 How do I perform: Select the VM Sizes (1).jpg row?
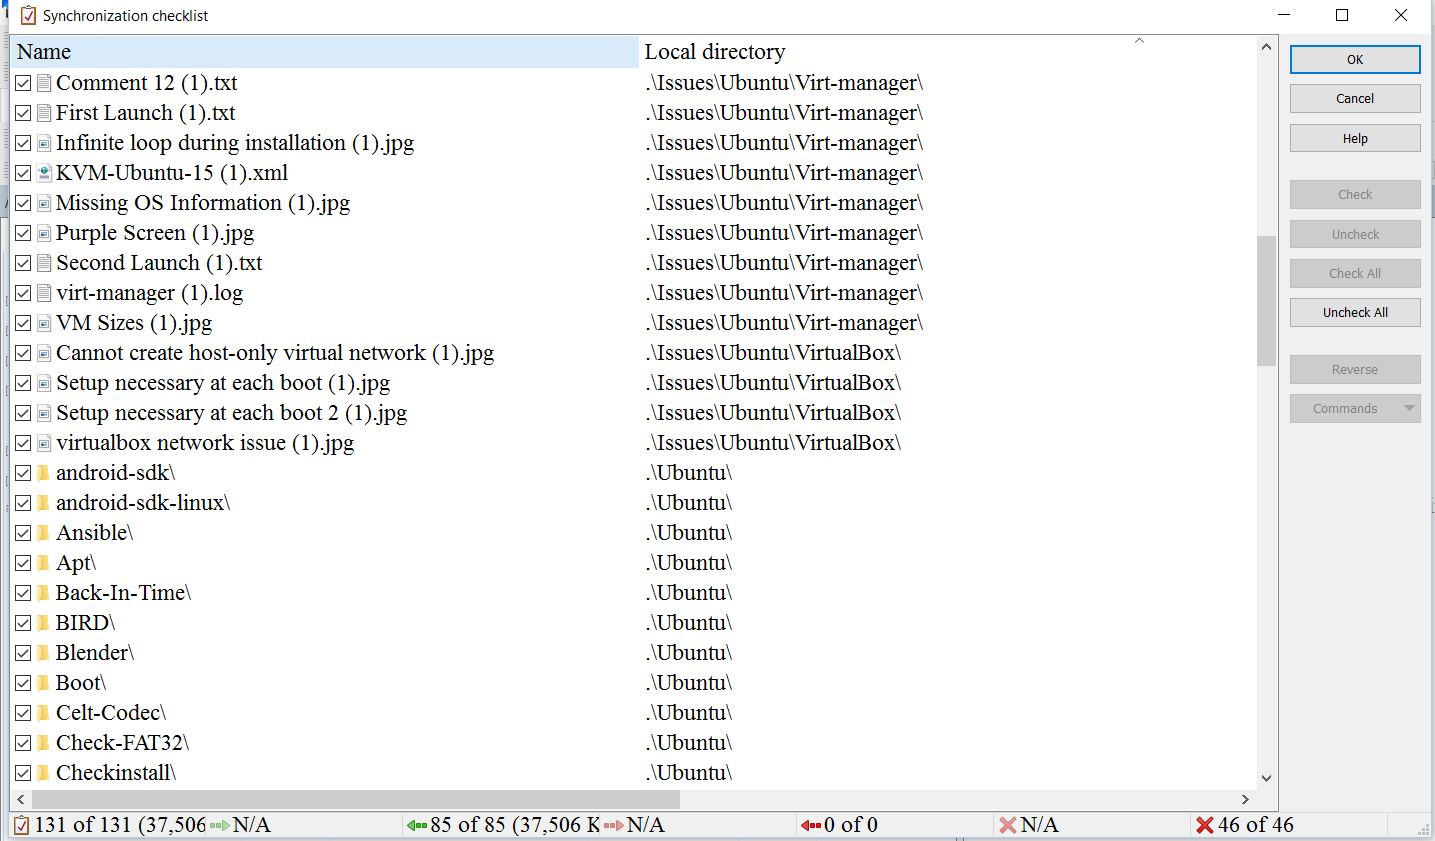(x=134, y=323)
